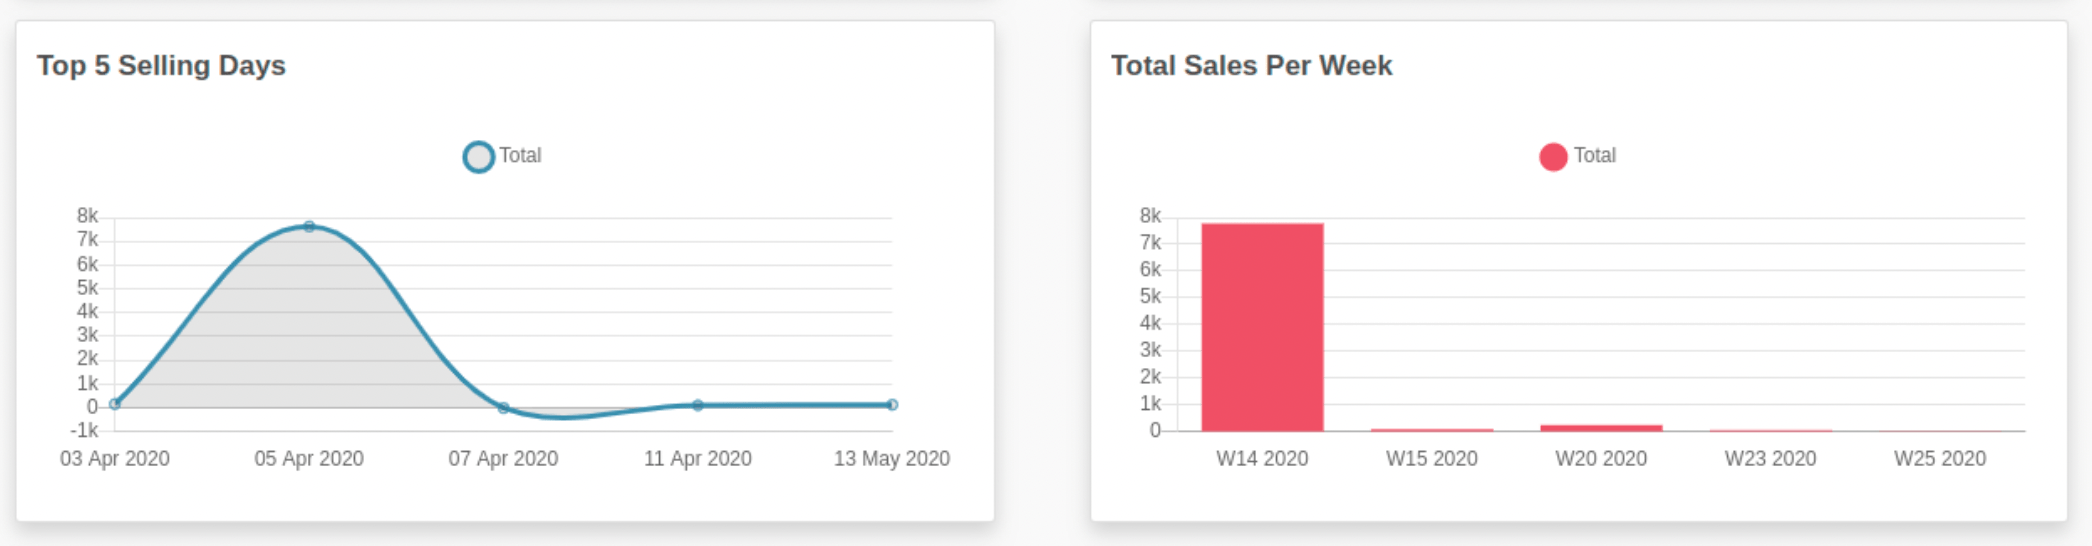2092x546 pixels.
Task: Click data point at 07 Apr 2020
Action: (x=503, y=408)
